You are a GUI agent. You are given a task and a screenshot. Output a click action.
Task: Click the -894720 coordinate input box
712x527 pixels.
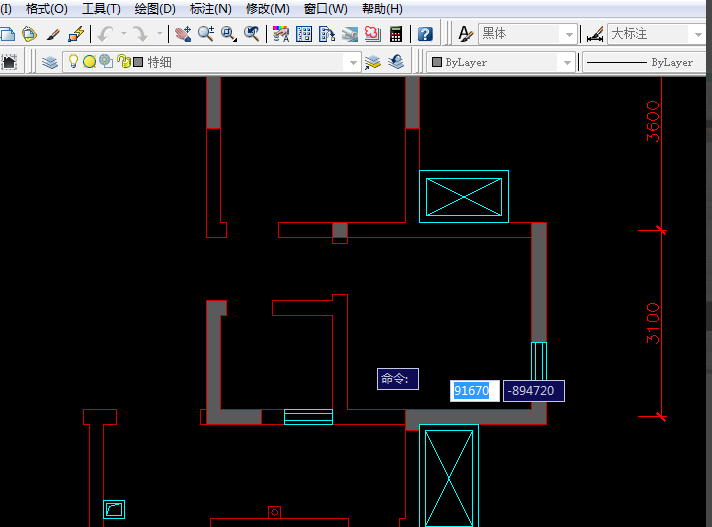coord(534,391)
